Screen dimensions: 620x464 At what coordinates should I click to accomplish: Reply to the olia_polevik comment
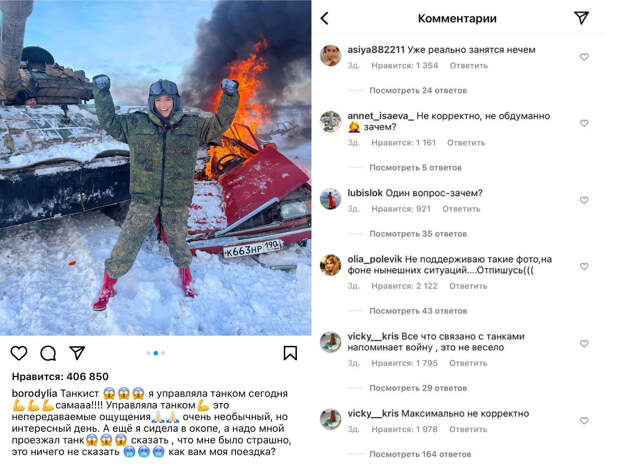[x=468, y=286]
